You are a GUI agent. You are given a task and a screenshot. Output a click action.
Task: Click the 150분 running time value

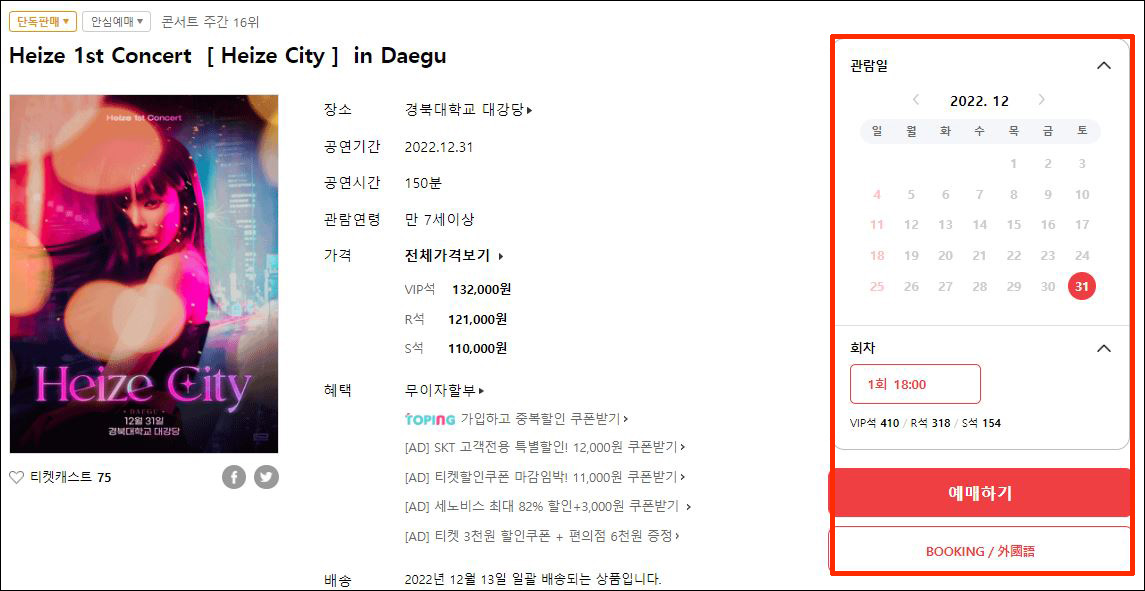pyautogui.click(x=423, y=183)
